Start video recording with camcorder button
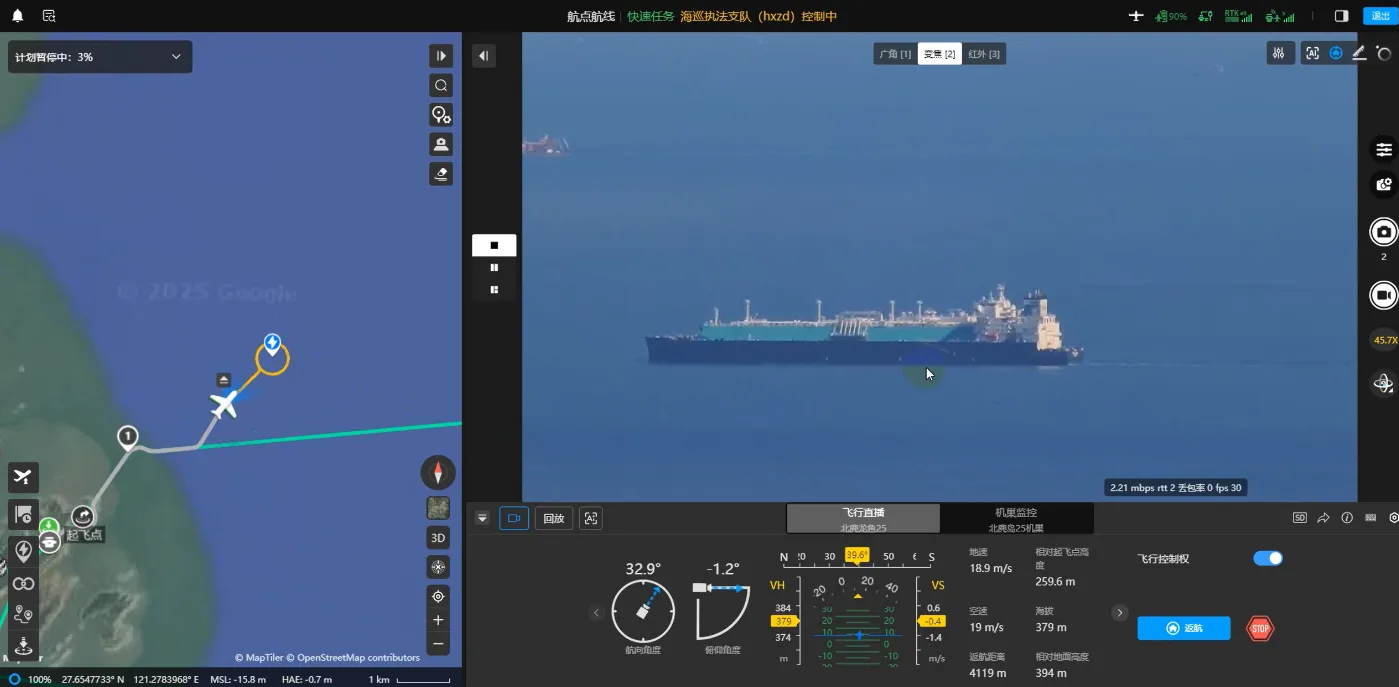 point(1384,296)
